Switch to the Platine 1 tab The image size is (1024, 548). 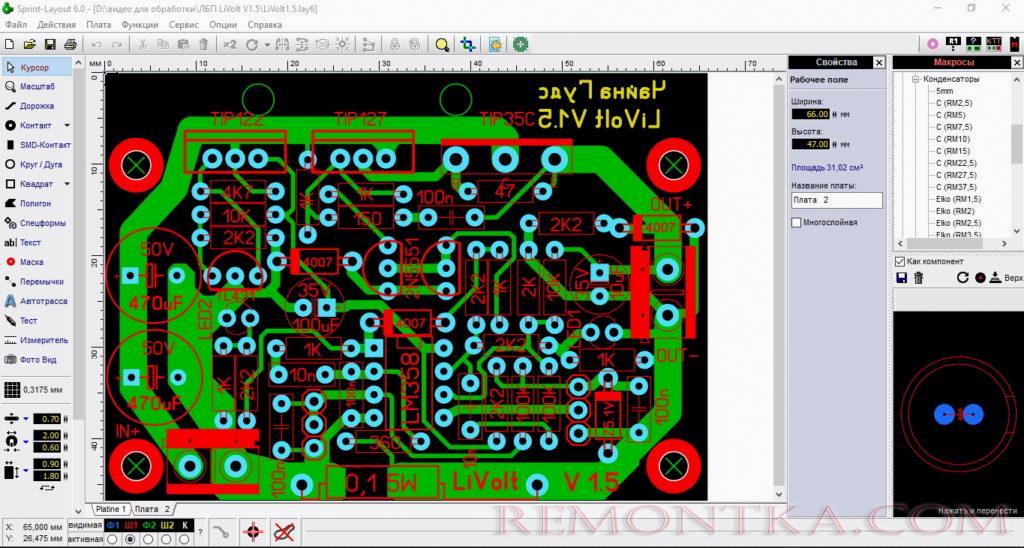(x=110, y=509)
